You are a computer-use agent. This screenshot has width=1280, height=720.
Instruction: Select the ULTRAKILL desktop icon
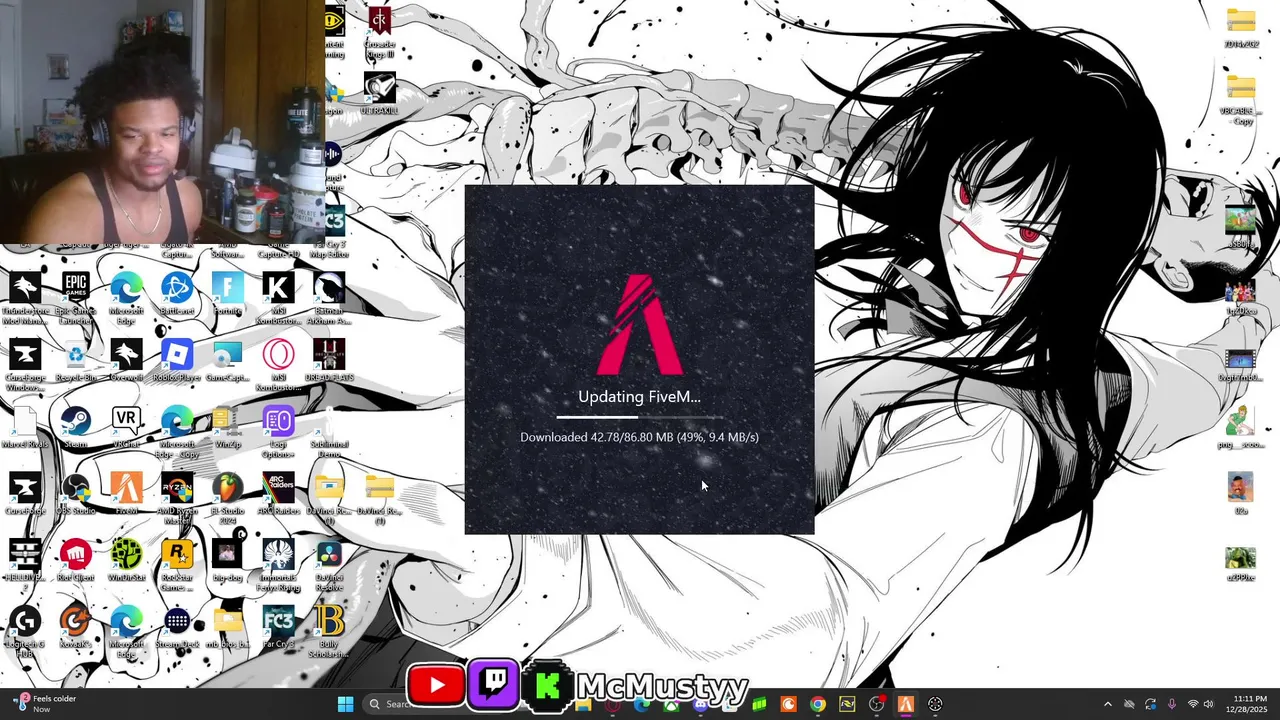(379, 94)
